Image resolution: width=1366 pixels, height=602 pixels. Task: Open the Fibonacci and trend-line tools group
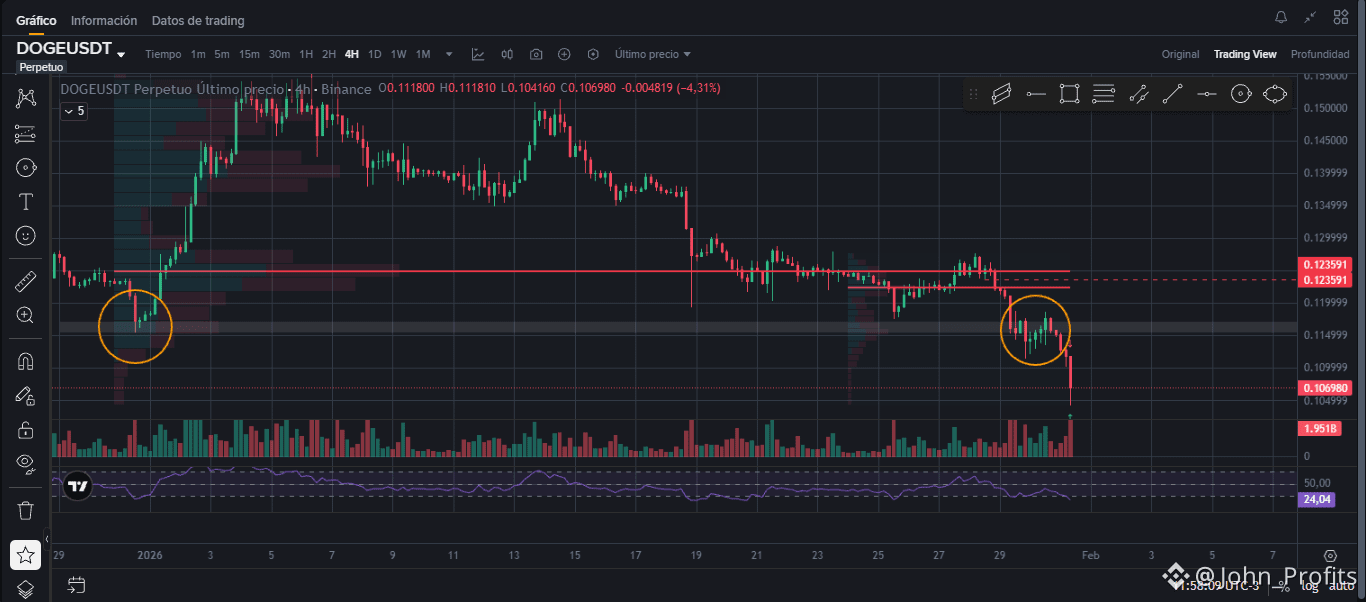pos(26,133)
